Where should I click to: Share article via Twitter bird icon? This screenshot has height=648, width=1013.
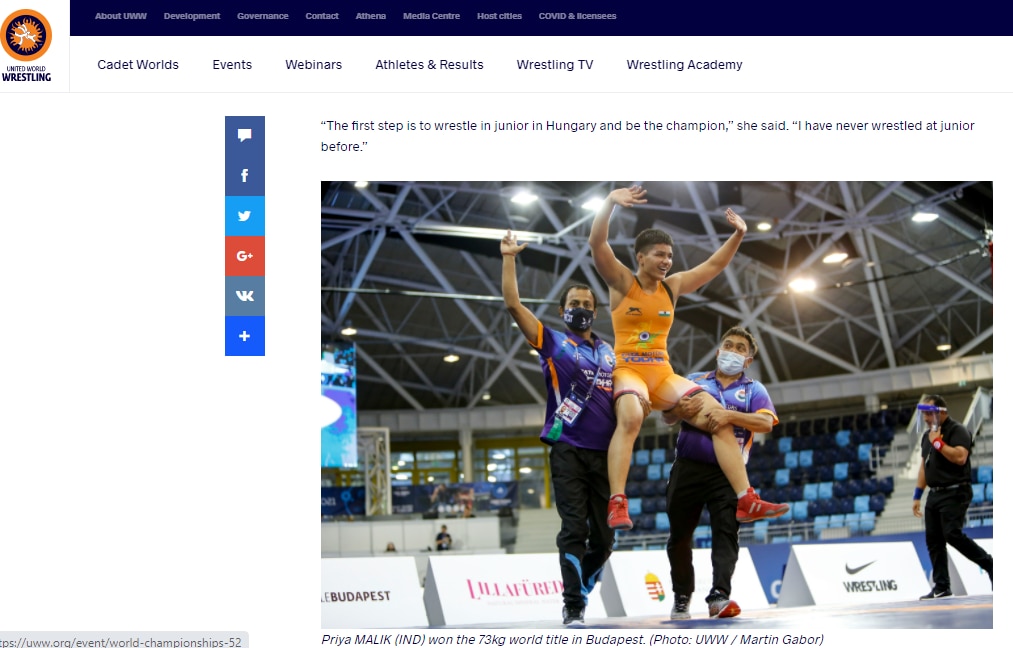[x=244, y=216]
